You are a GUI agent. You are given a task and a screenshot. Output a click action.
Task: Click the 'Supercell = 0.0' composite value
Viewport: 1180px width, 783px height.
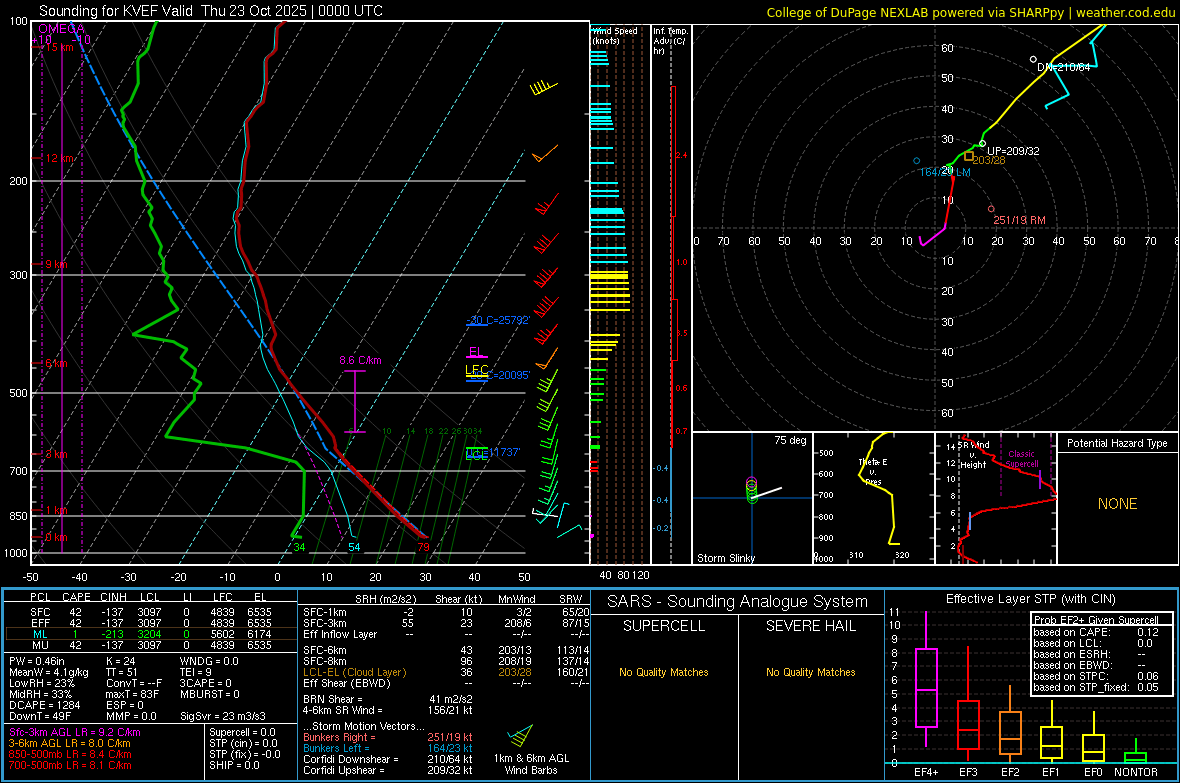[x=242, y=732]
